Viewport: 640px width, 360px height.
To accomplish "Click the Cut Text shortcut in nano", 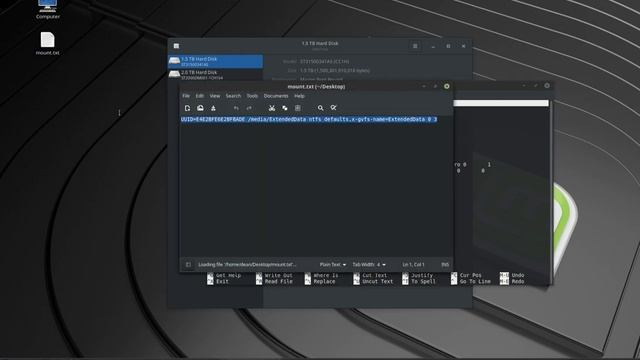I will click(370, 276).
